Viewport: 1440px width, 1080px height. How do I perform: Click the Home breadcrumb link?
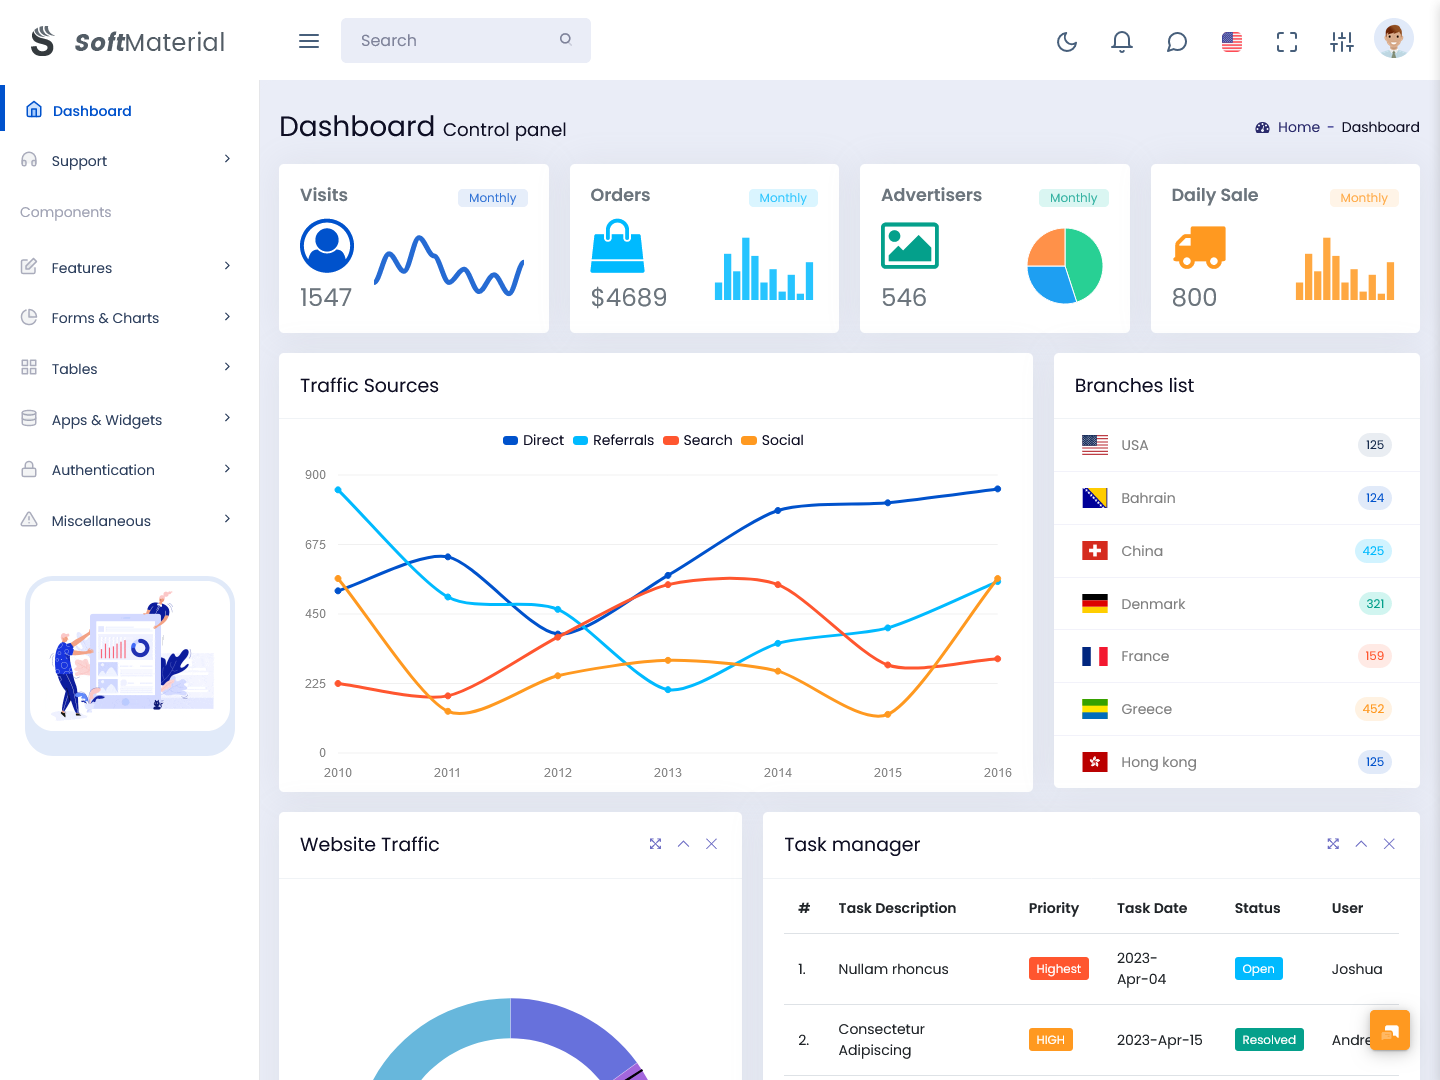[x=1298, y=127]
